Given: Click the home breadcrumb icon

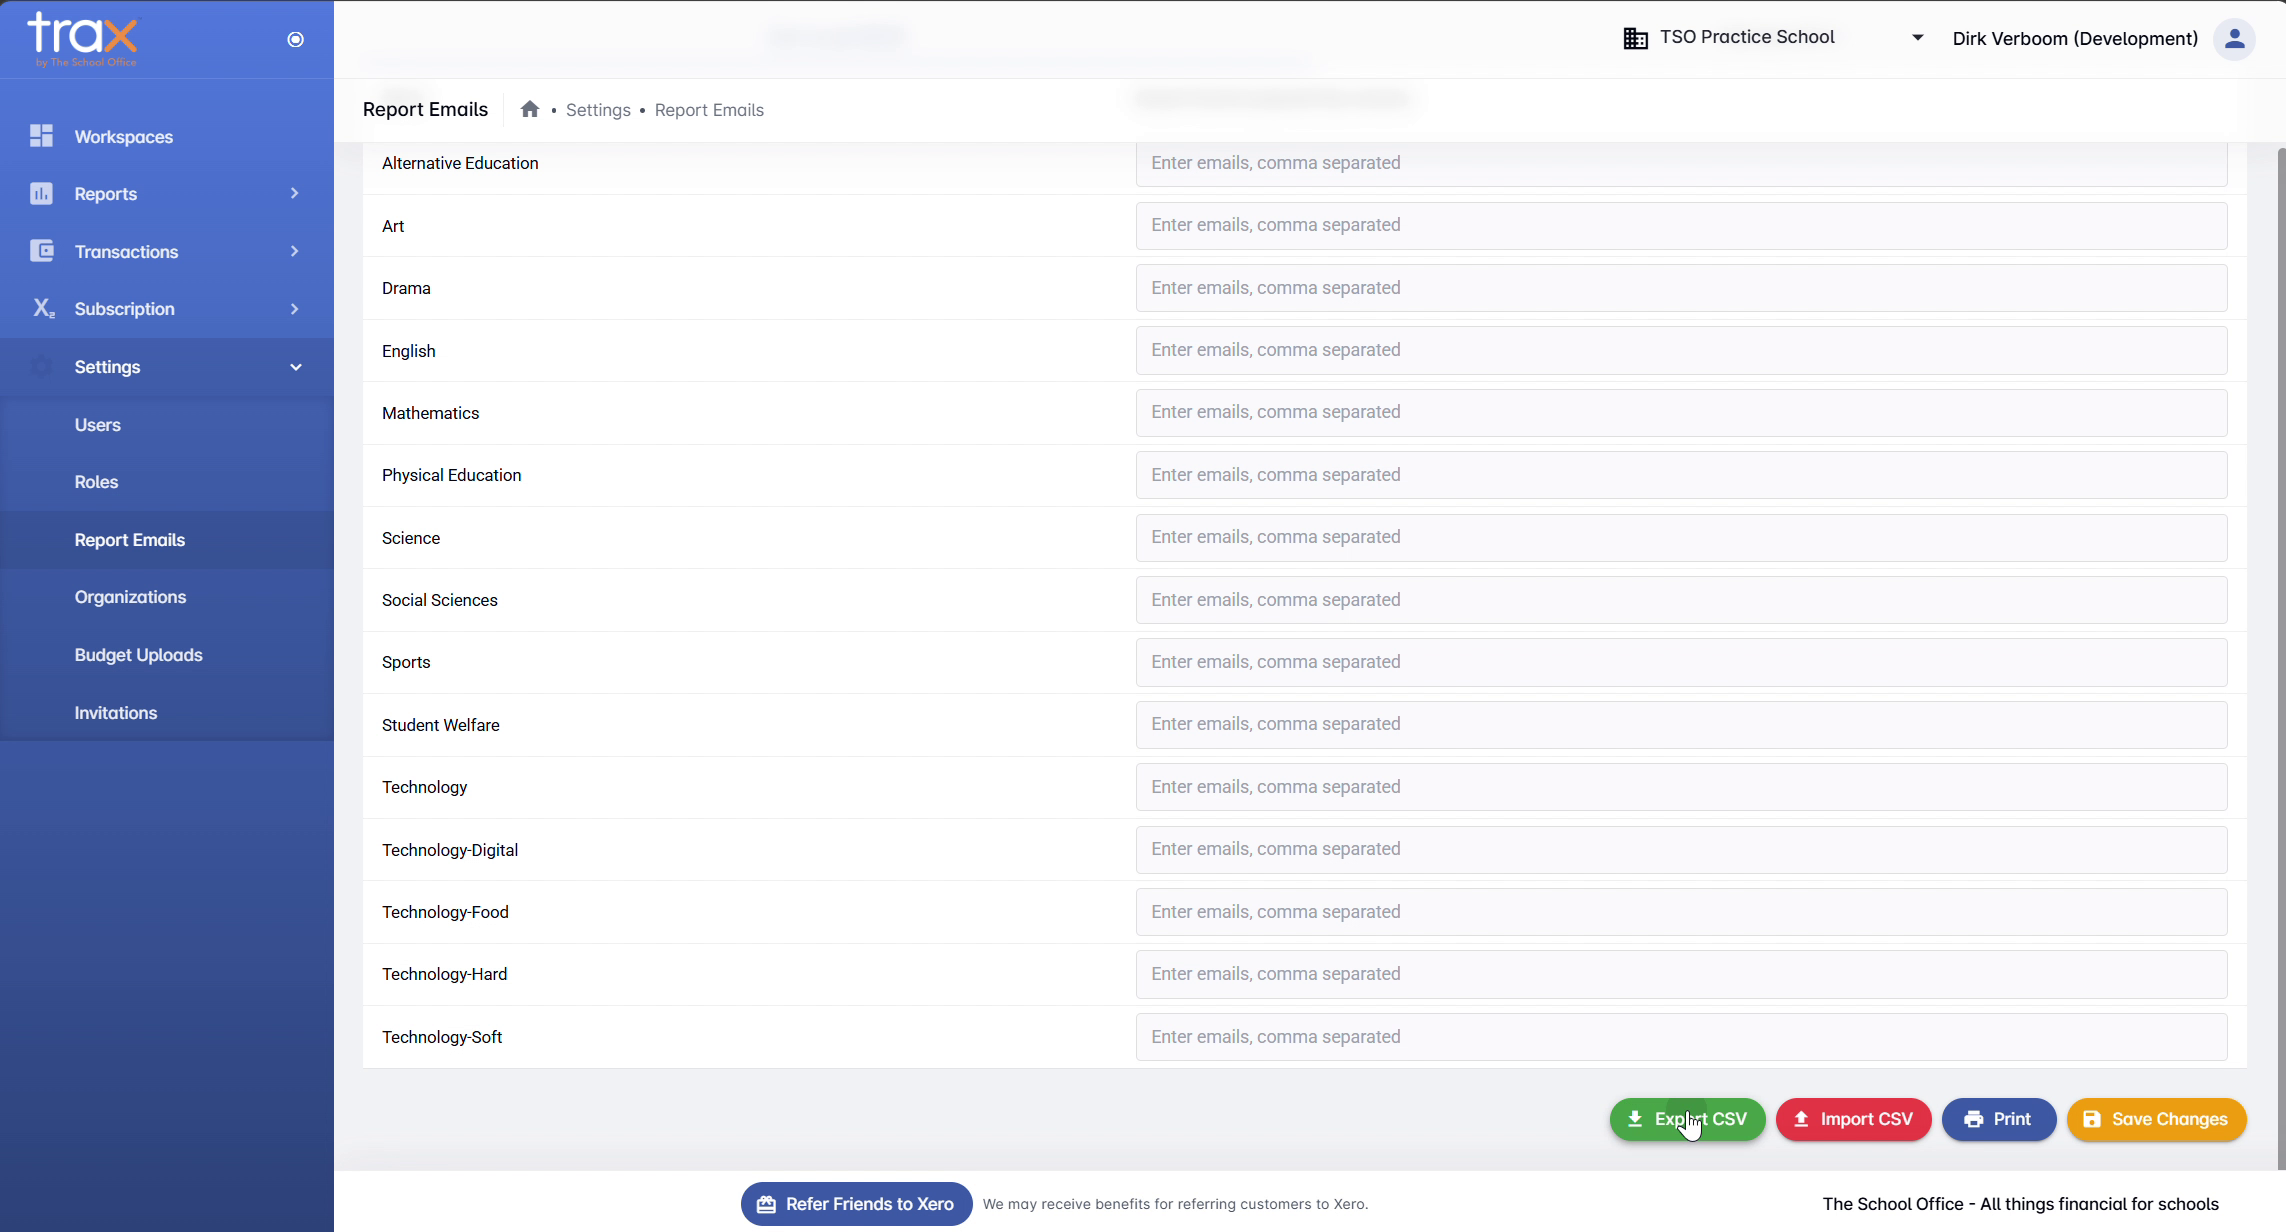Looking at the screenshot, I should (x=530, y=109).
